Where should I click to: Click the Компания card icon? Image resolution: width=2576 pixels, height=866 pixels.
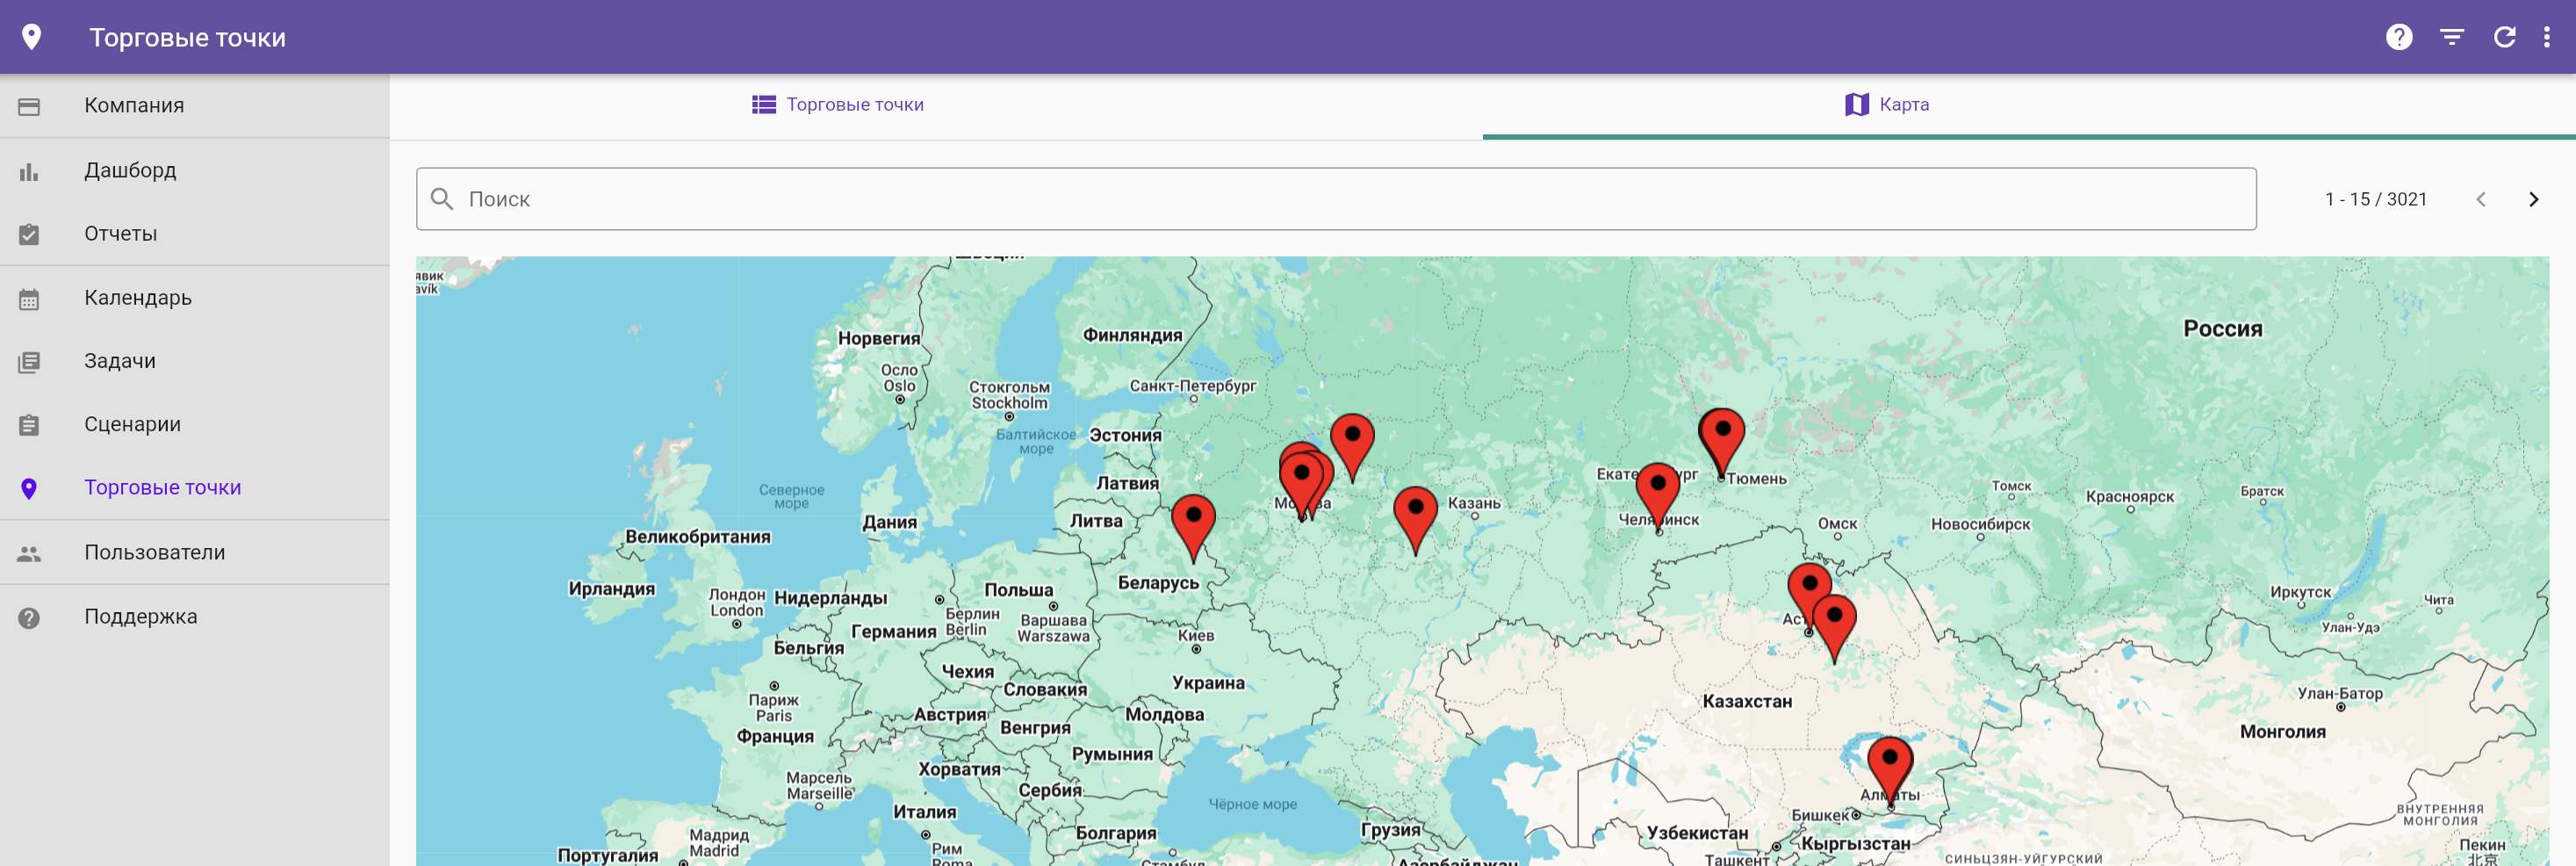29,106
